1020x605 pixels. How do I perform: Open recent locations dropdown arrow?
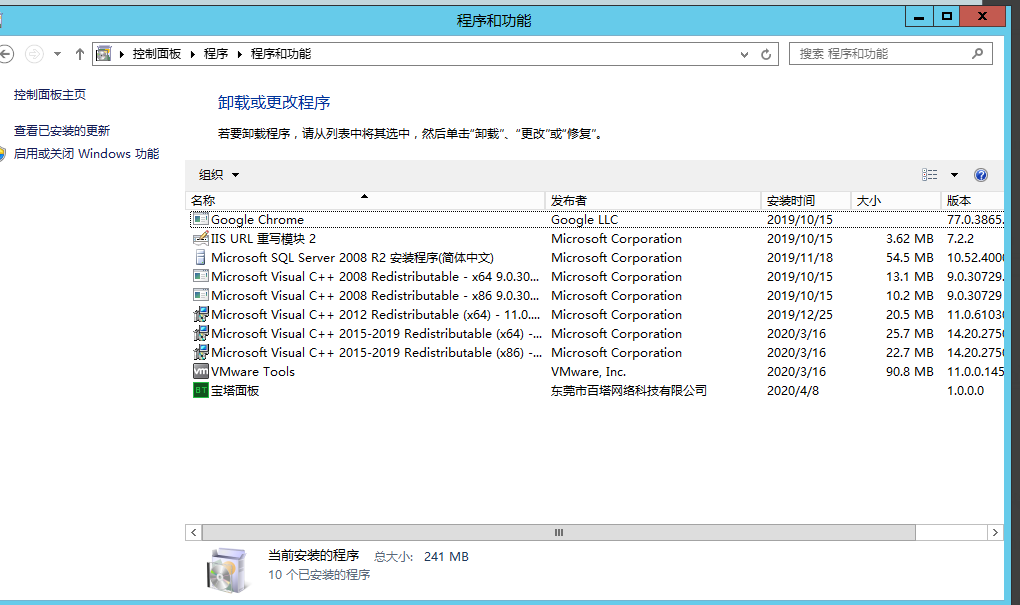pyautogui.click(x=57, y=54)
